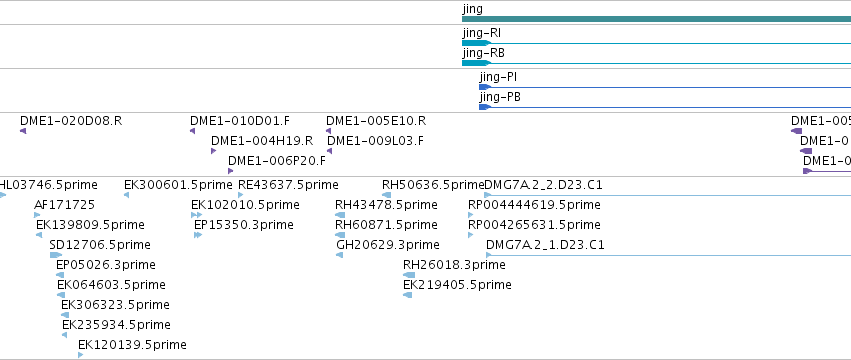Click the DME1-006P20.F arrow marker
851x360 pixels.
click(x=231, y=171)
